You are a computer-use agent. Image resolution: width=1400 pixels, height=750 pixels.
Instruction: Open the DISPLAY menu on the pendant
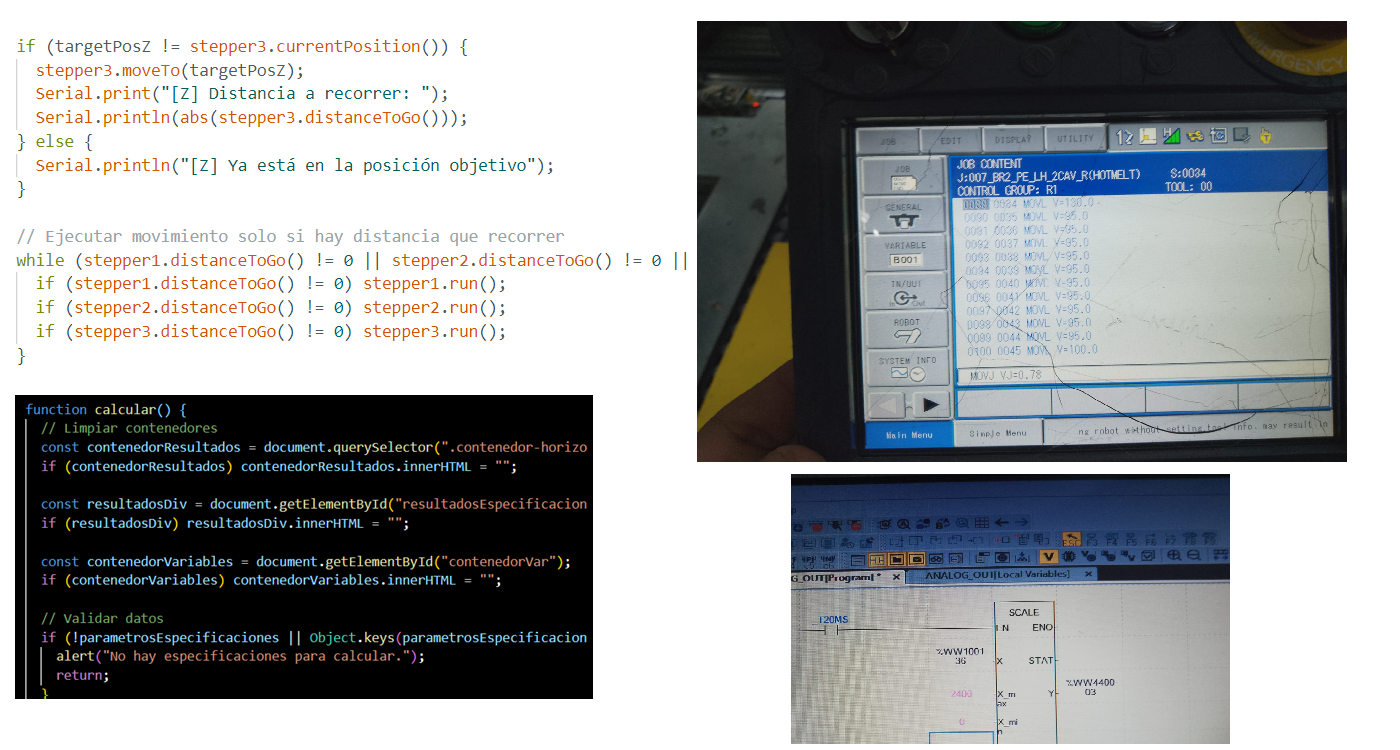[x=1012, y=140]
